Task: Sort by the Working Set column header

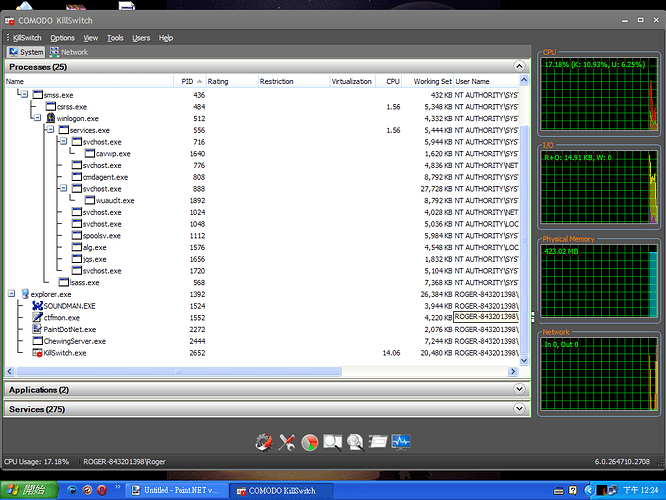Action: click(x=428, y=81)
